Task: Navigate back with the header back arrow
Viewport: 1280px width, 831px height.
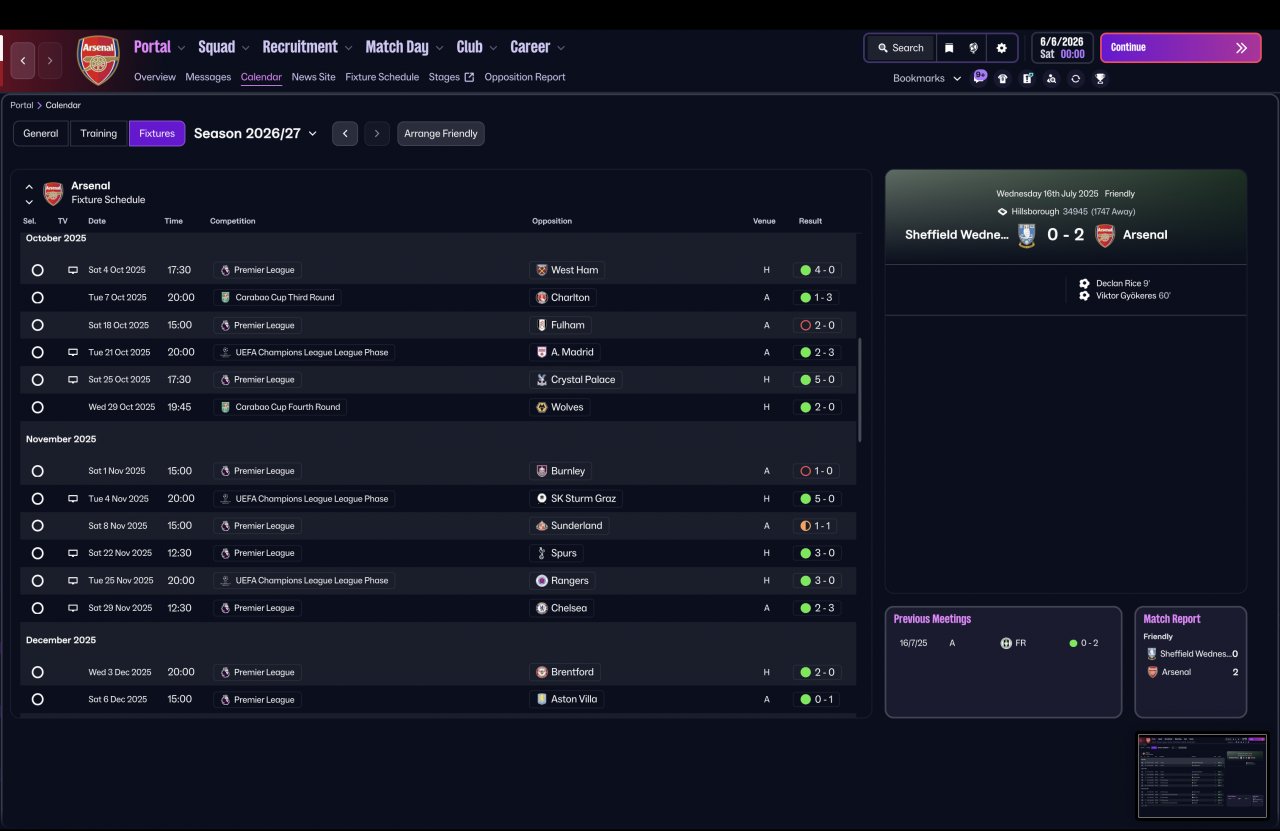Action: [23, 61]
